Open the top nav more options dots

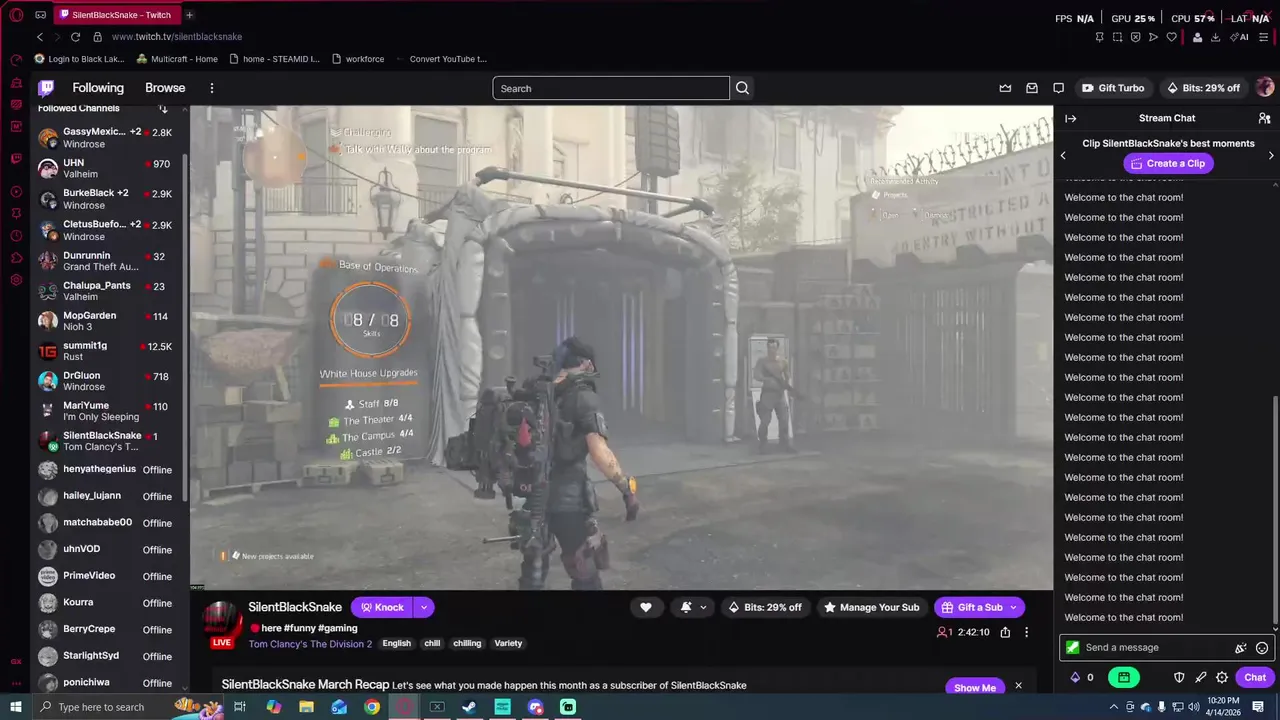[211, 88]
